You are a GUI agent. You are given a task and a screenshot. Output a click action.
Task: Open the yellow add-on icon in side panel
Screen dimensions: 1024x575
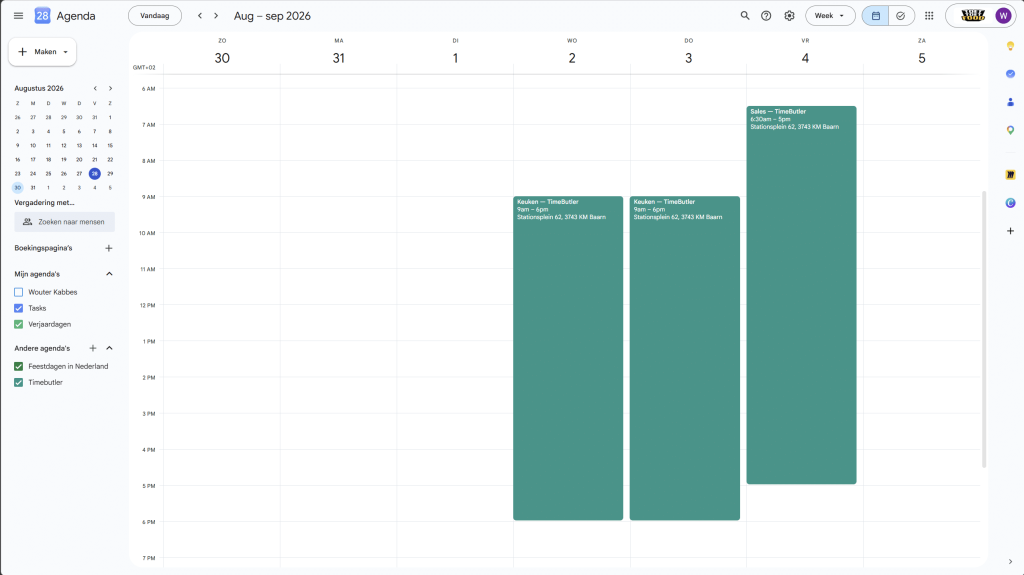tap(1010, 174)
